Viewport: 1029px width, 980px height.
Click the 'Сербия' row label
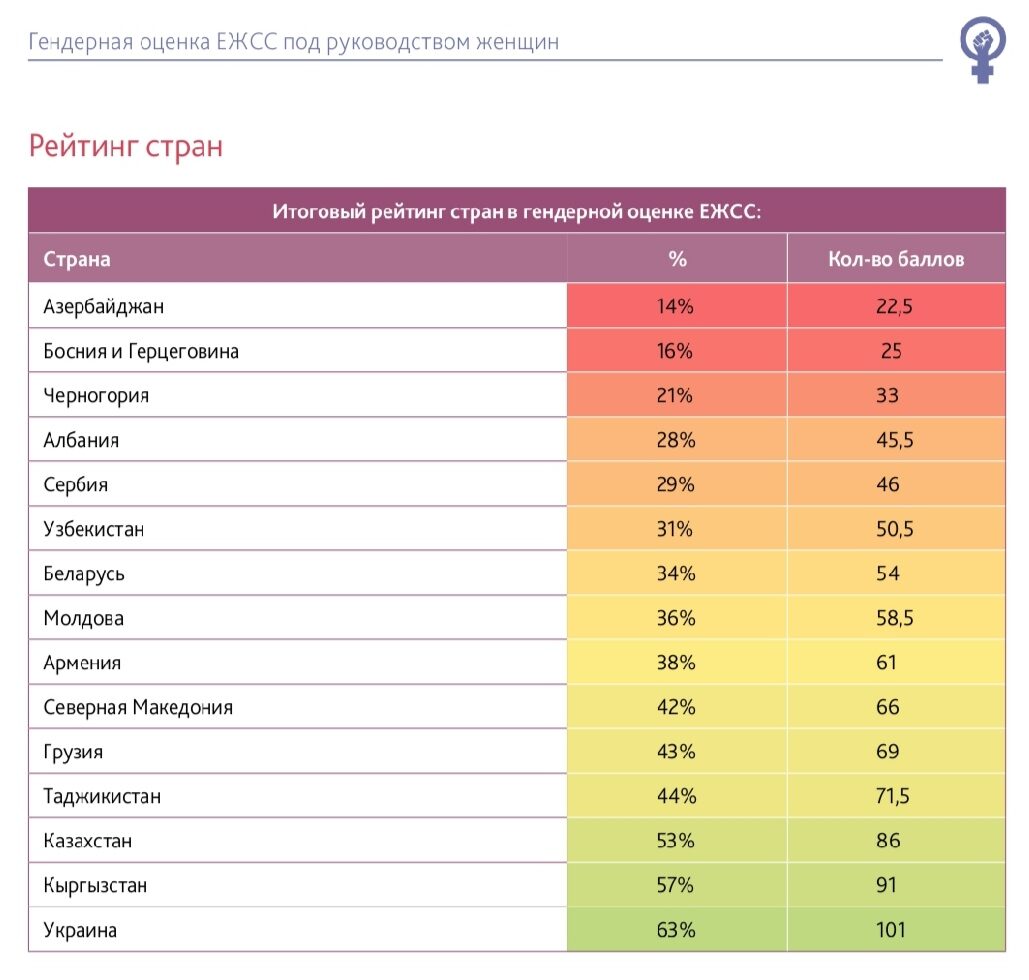tap(76, 485)
